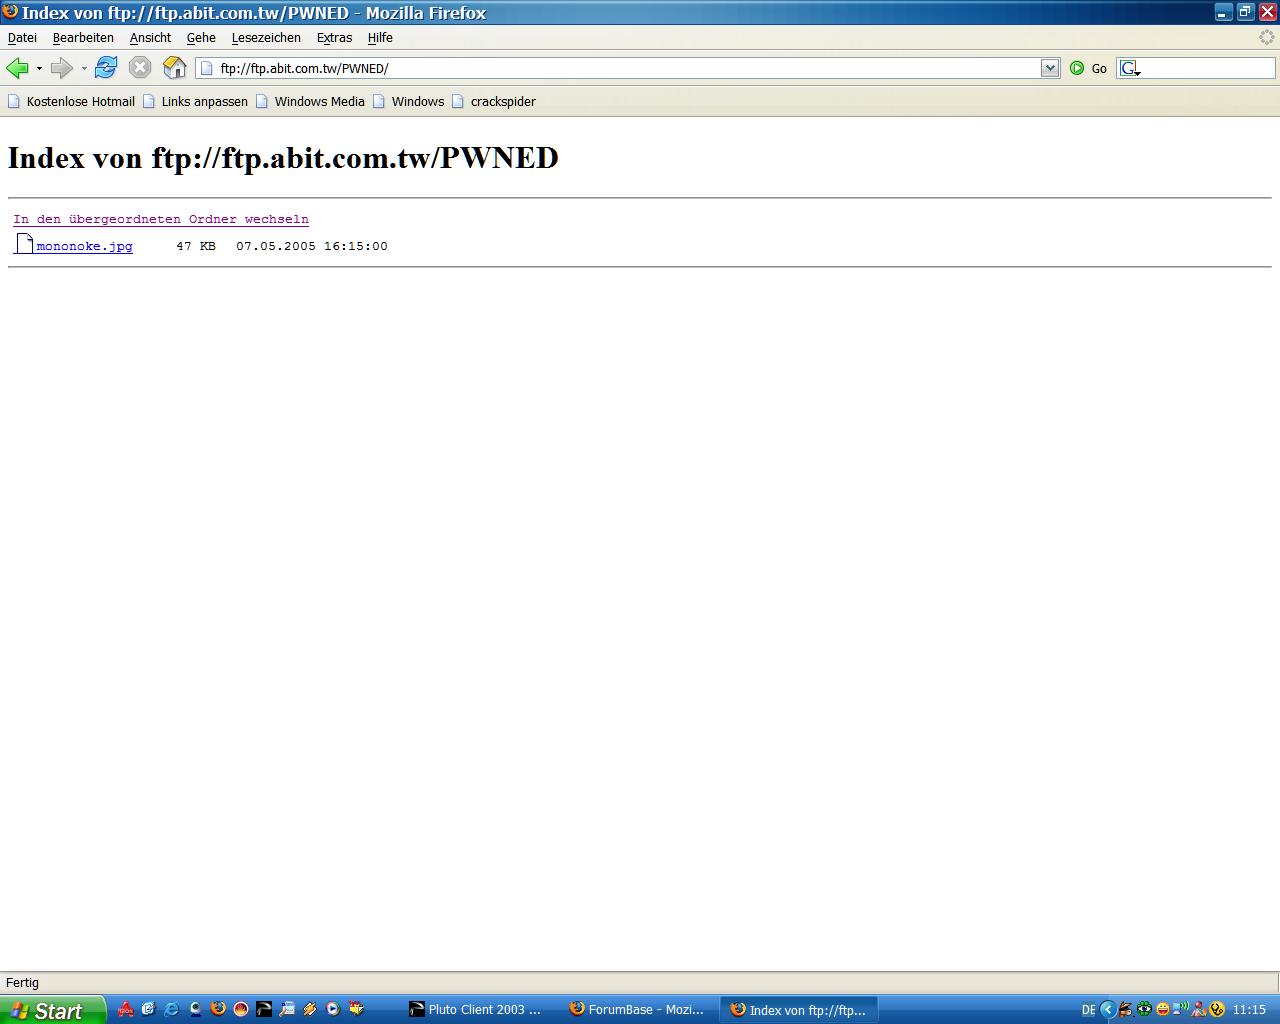Open the back button history dropdown

39,68
